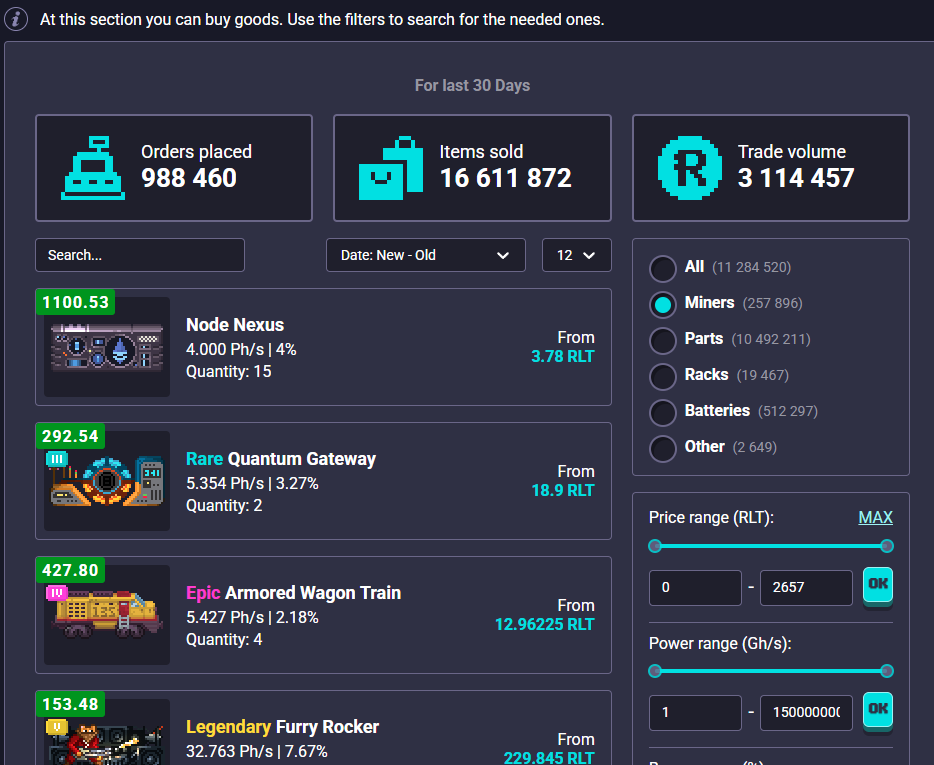Screen dimensions: 934x765
Task: Click the Legendary Furry Rocker miner image
Action: pyautogui.click(x=106, y=740)
